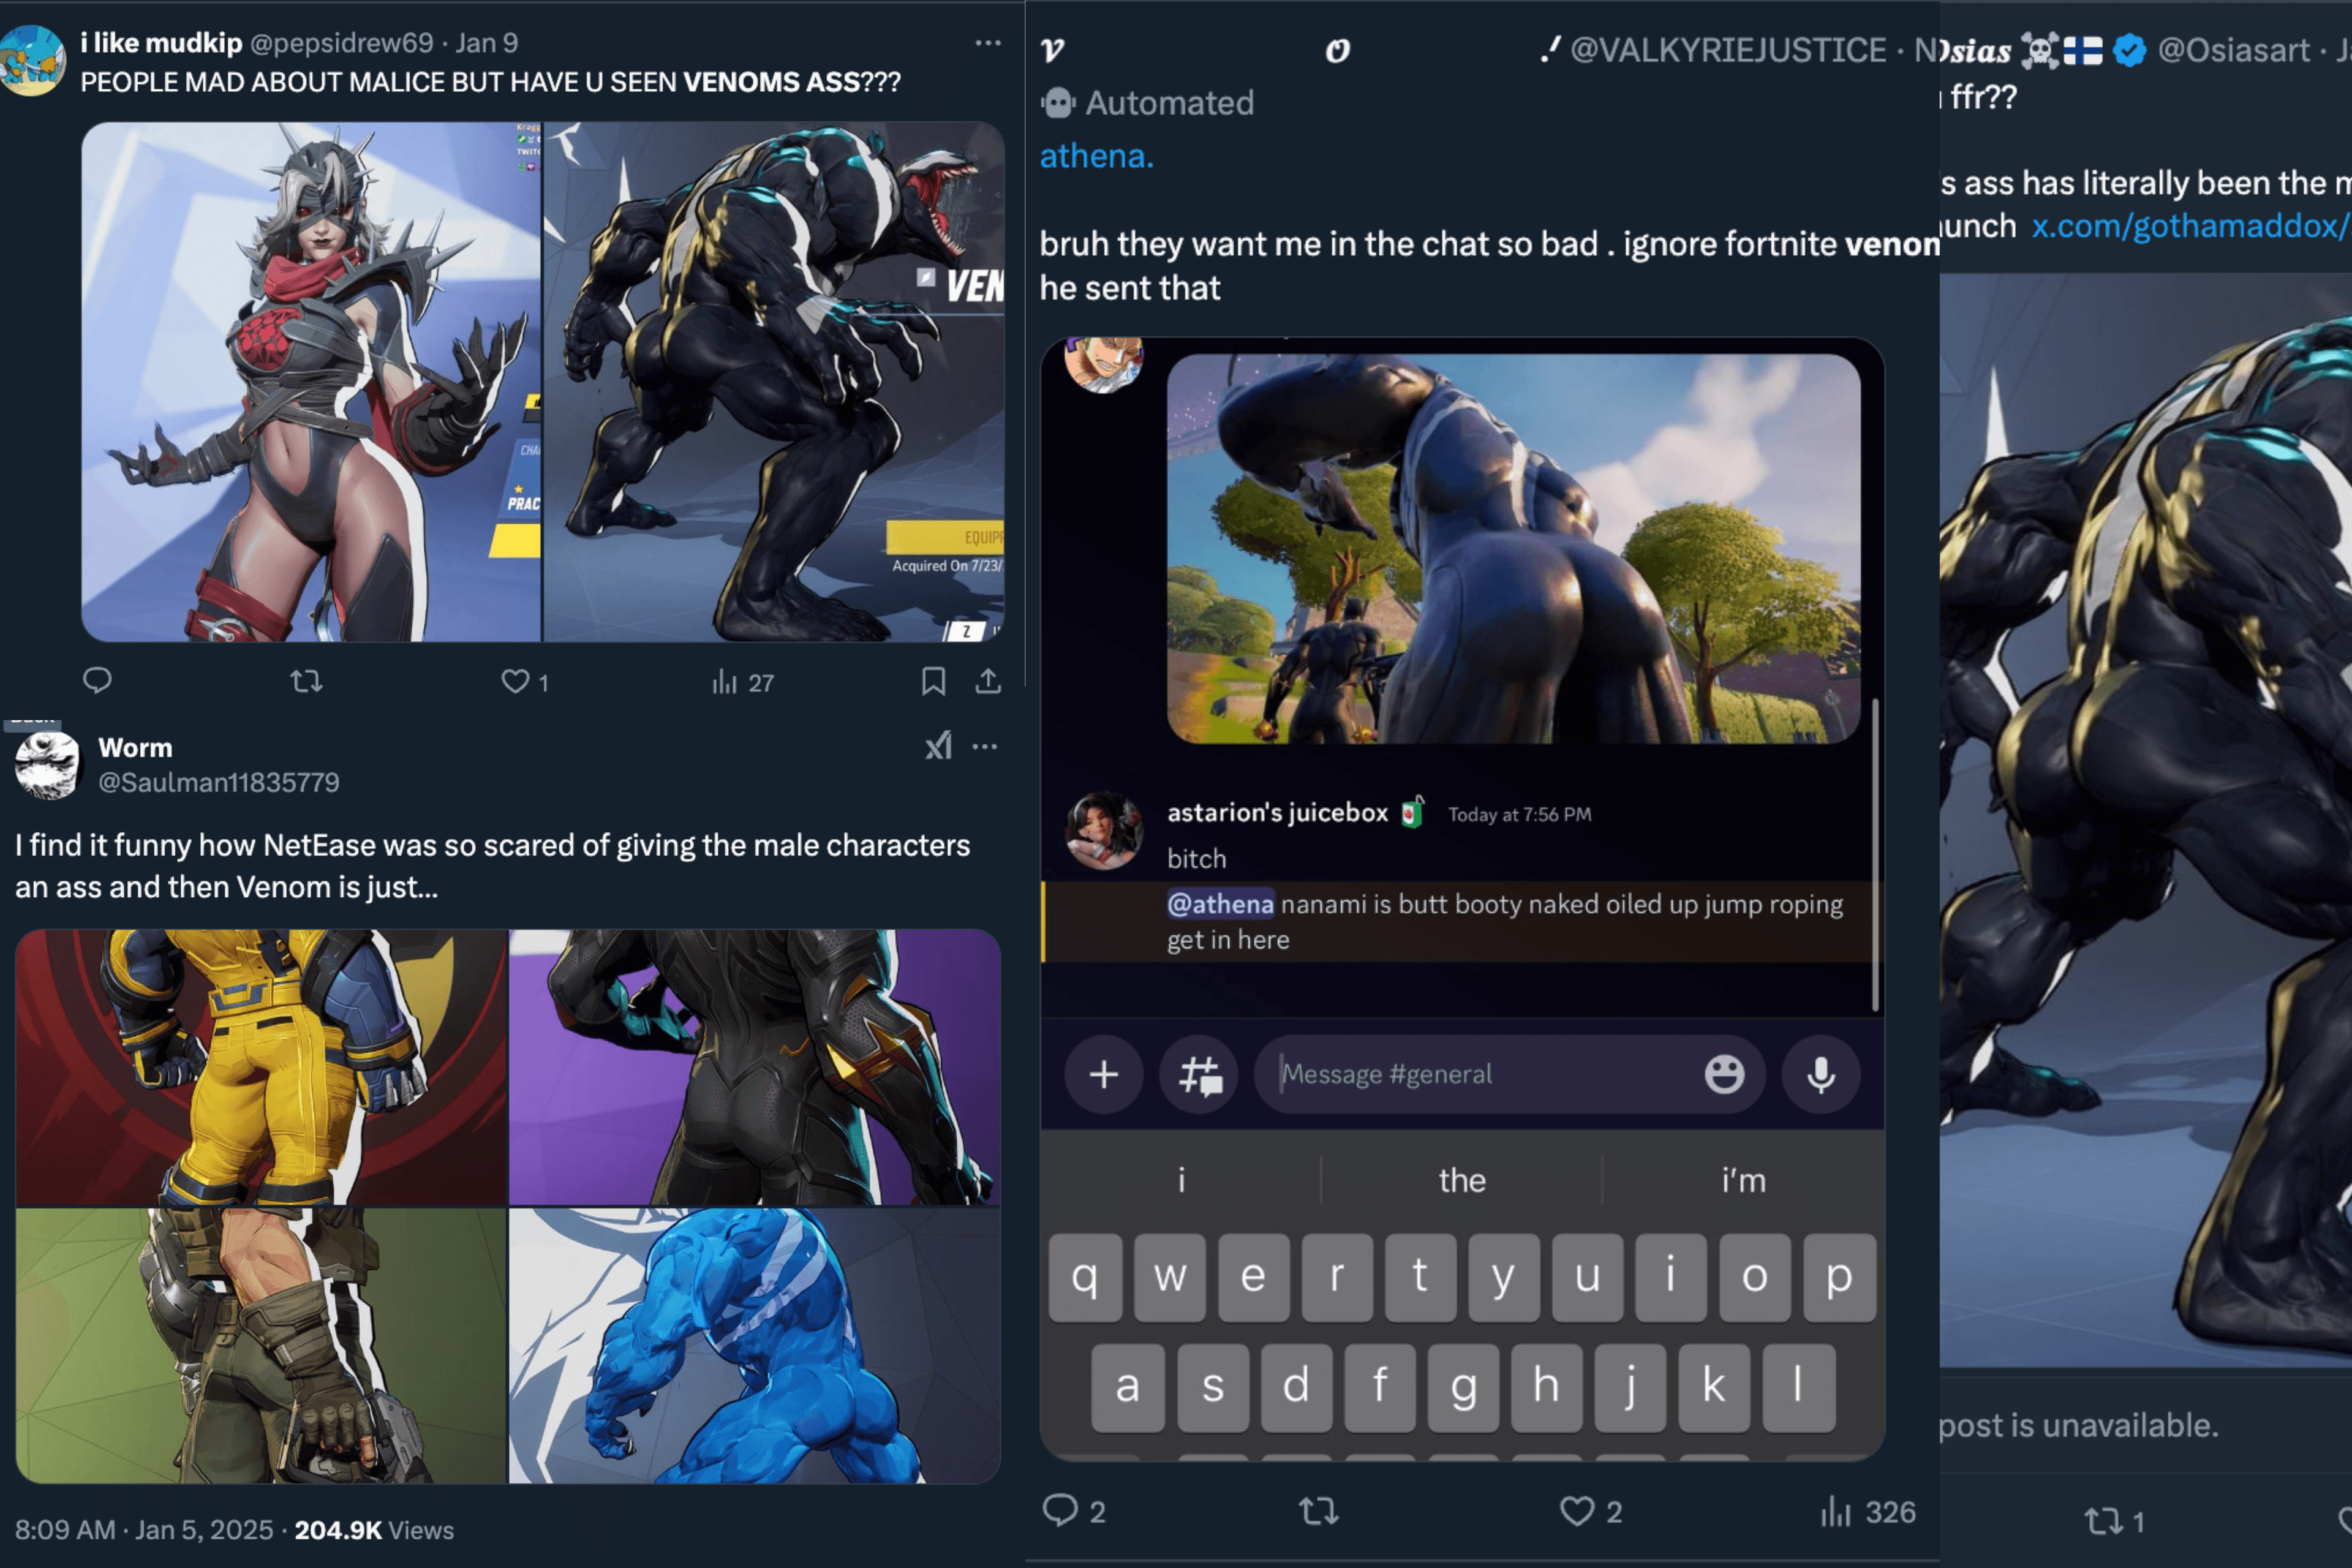Tap the keyboard suggestion "i'm"
The width and height of the screenshot is (2352, 1568).
[x=1743, y=1180]
